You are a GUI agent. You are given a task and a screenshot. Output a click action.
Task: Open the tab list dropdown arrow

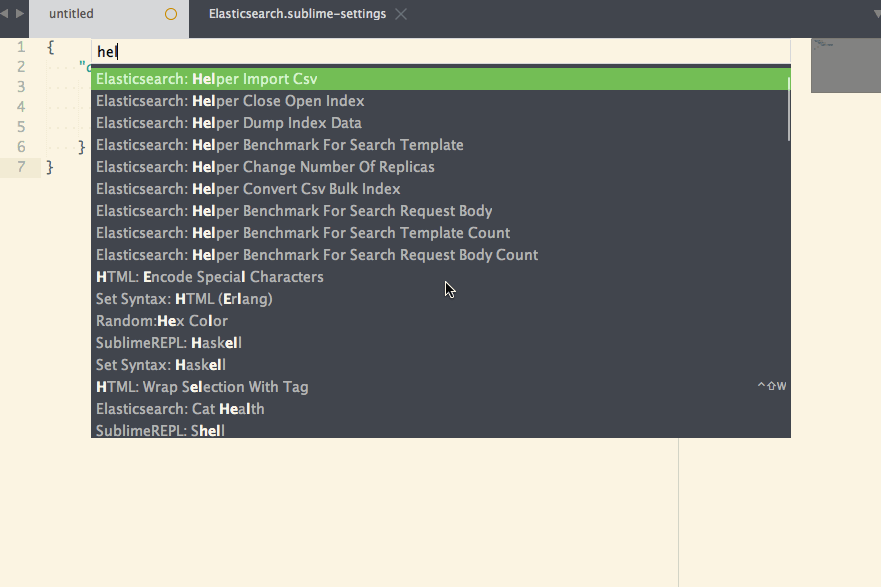point(877,13)
